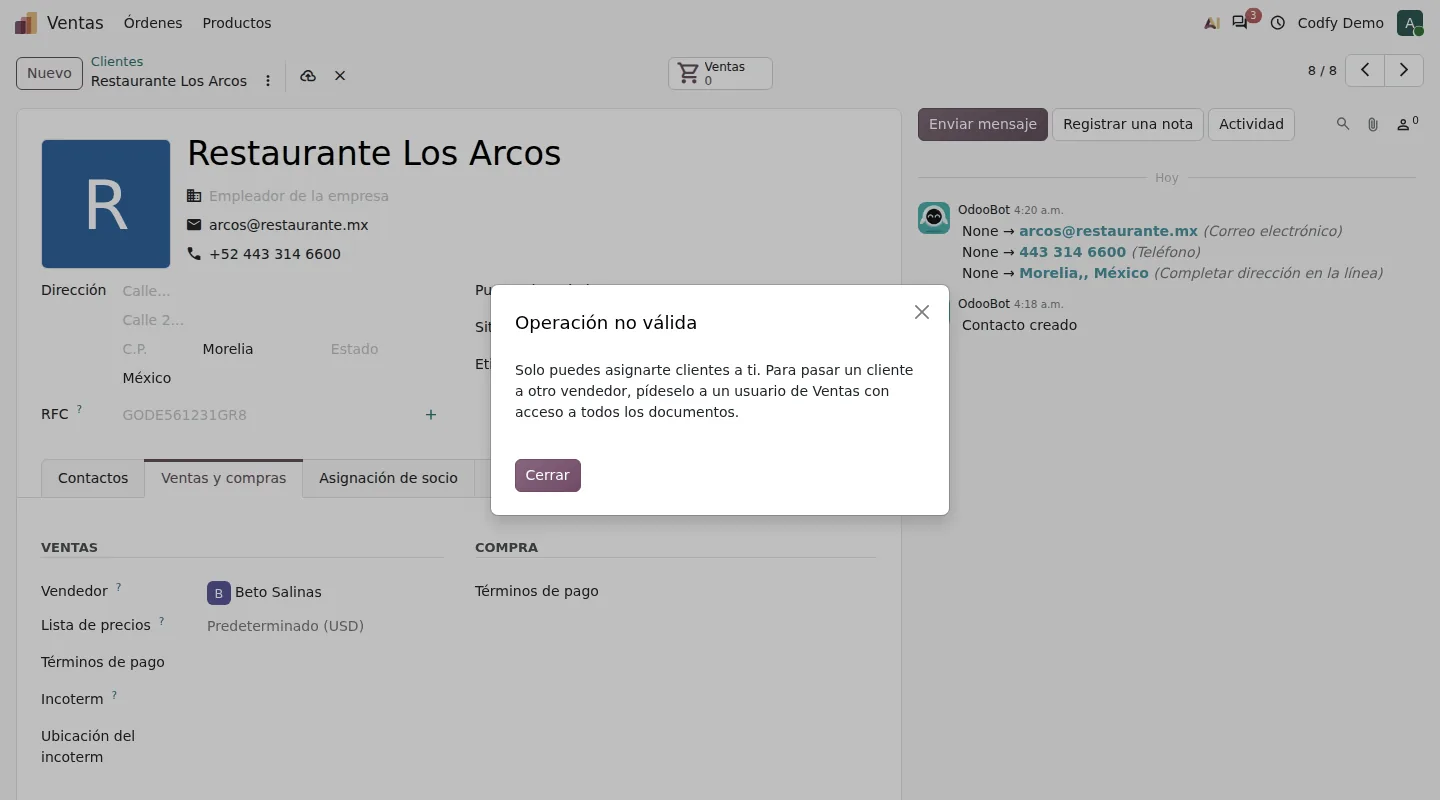Click the green plus icon beside RFC
This screenshot has width=1440, height=800.
click(431, 414)
